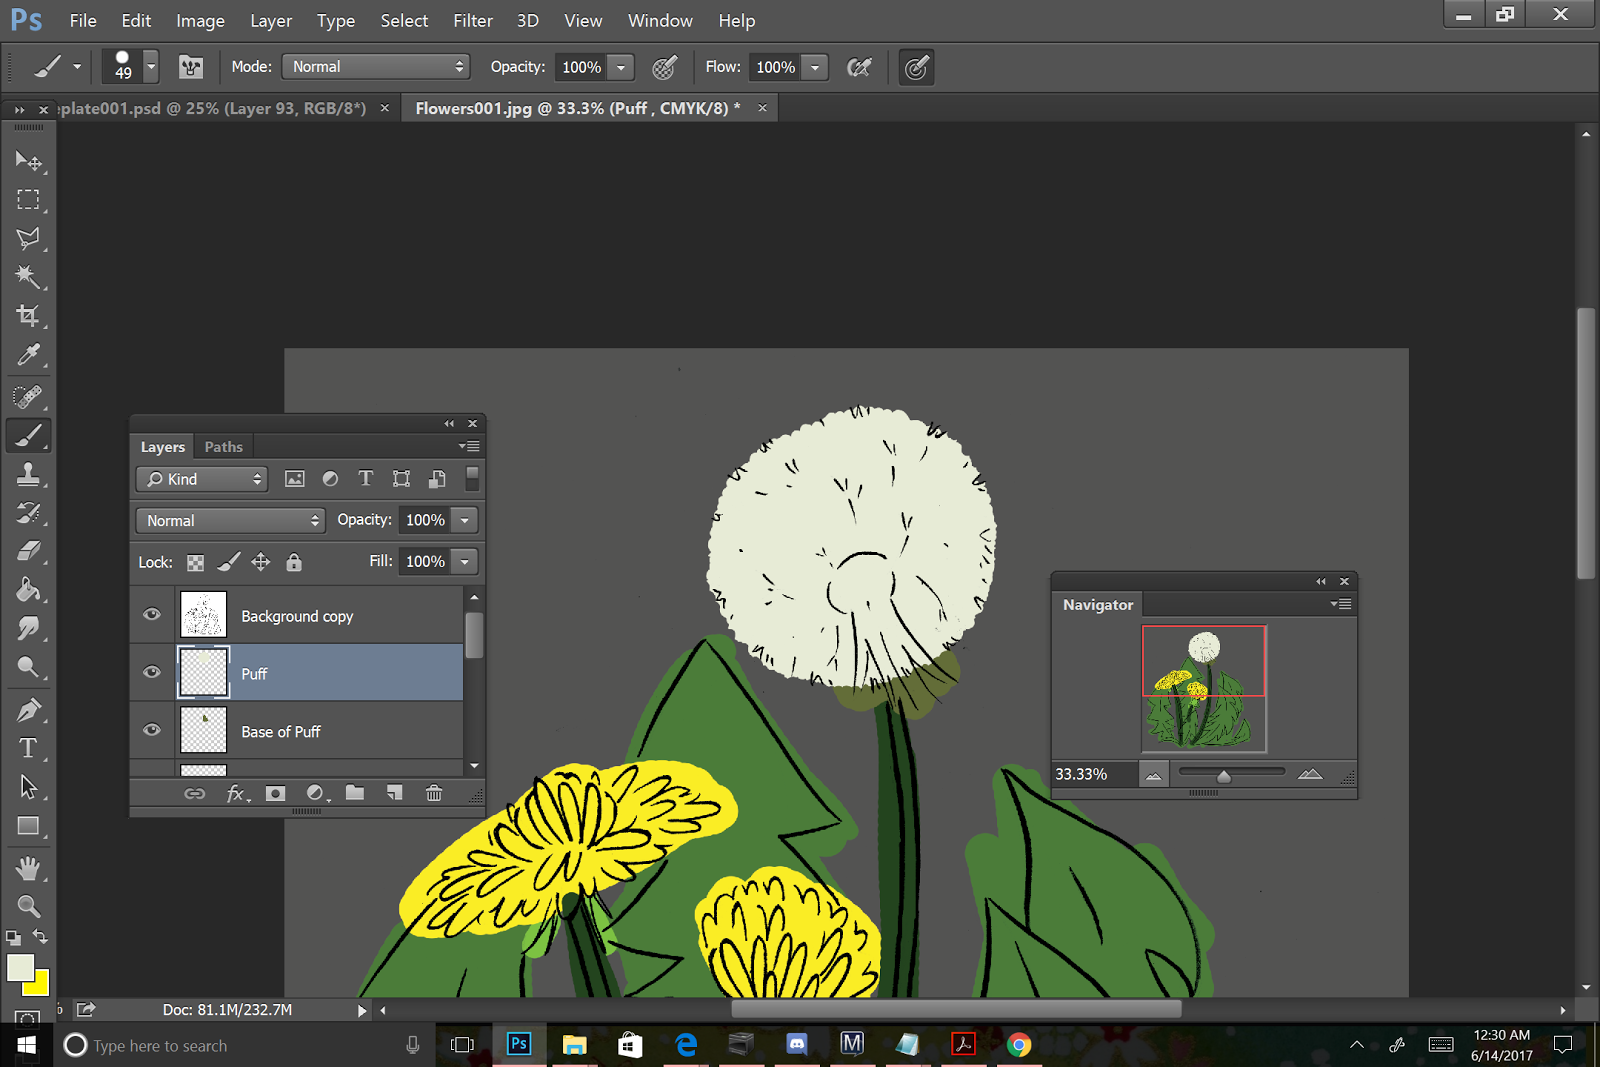Image resolution: width=1600 pixels, height=1067 pixels.
Task: Click the delete layer trash icon
Action: click(x=434, y=793)
